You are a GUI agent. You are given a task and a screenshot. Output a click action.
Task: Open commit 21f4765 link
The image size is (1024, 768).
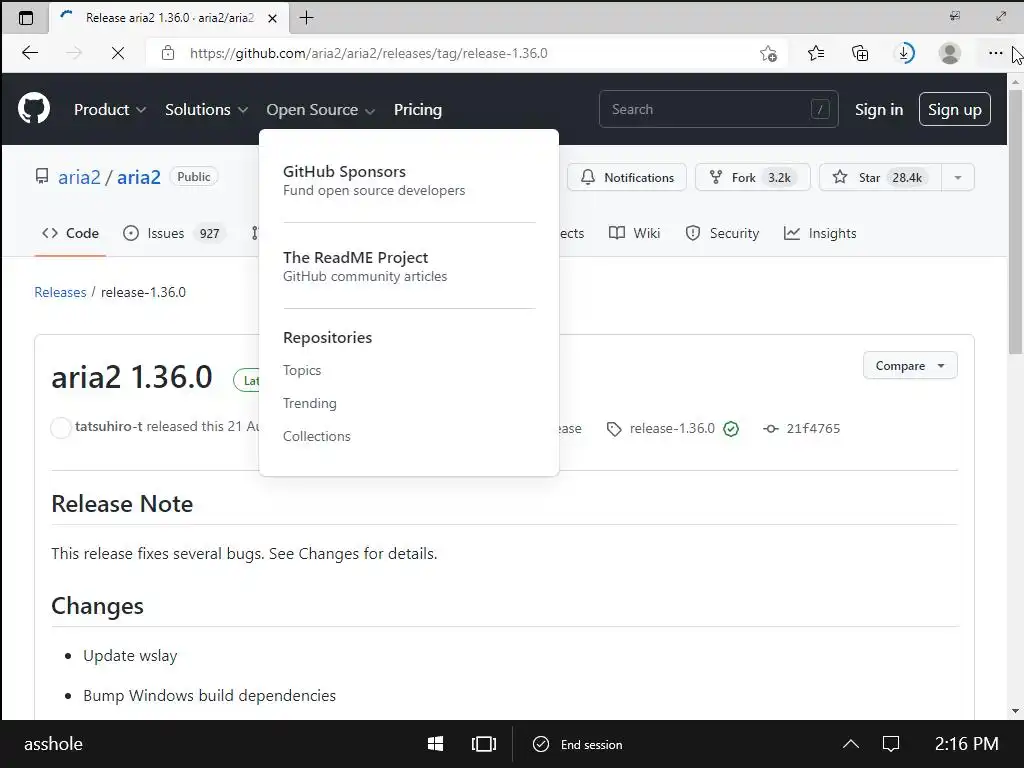tap(813, 428)
